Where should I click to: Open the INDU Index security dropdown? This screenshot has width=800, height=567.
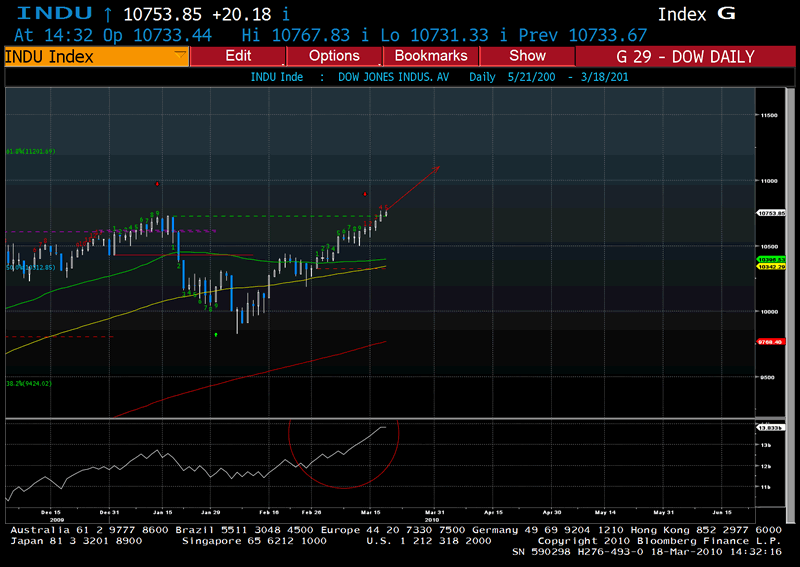(93, 56)
